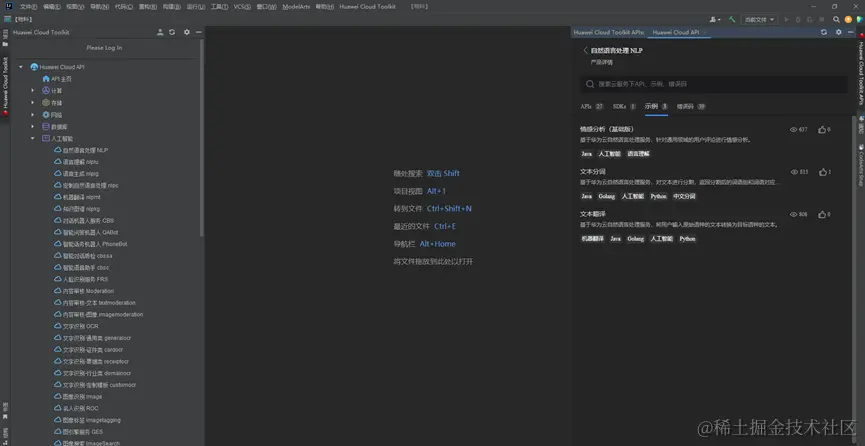Switch to the SDKs tab
Image resolution: width=865 pixels, height=446 pixels.
pyautogui.click(x=624, y=106)
